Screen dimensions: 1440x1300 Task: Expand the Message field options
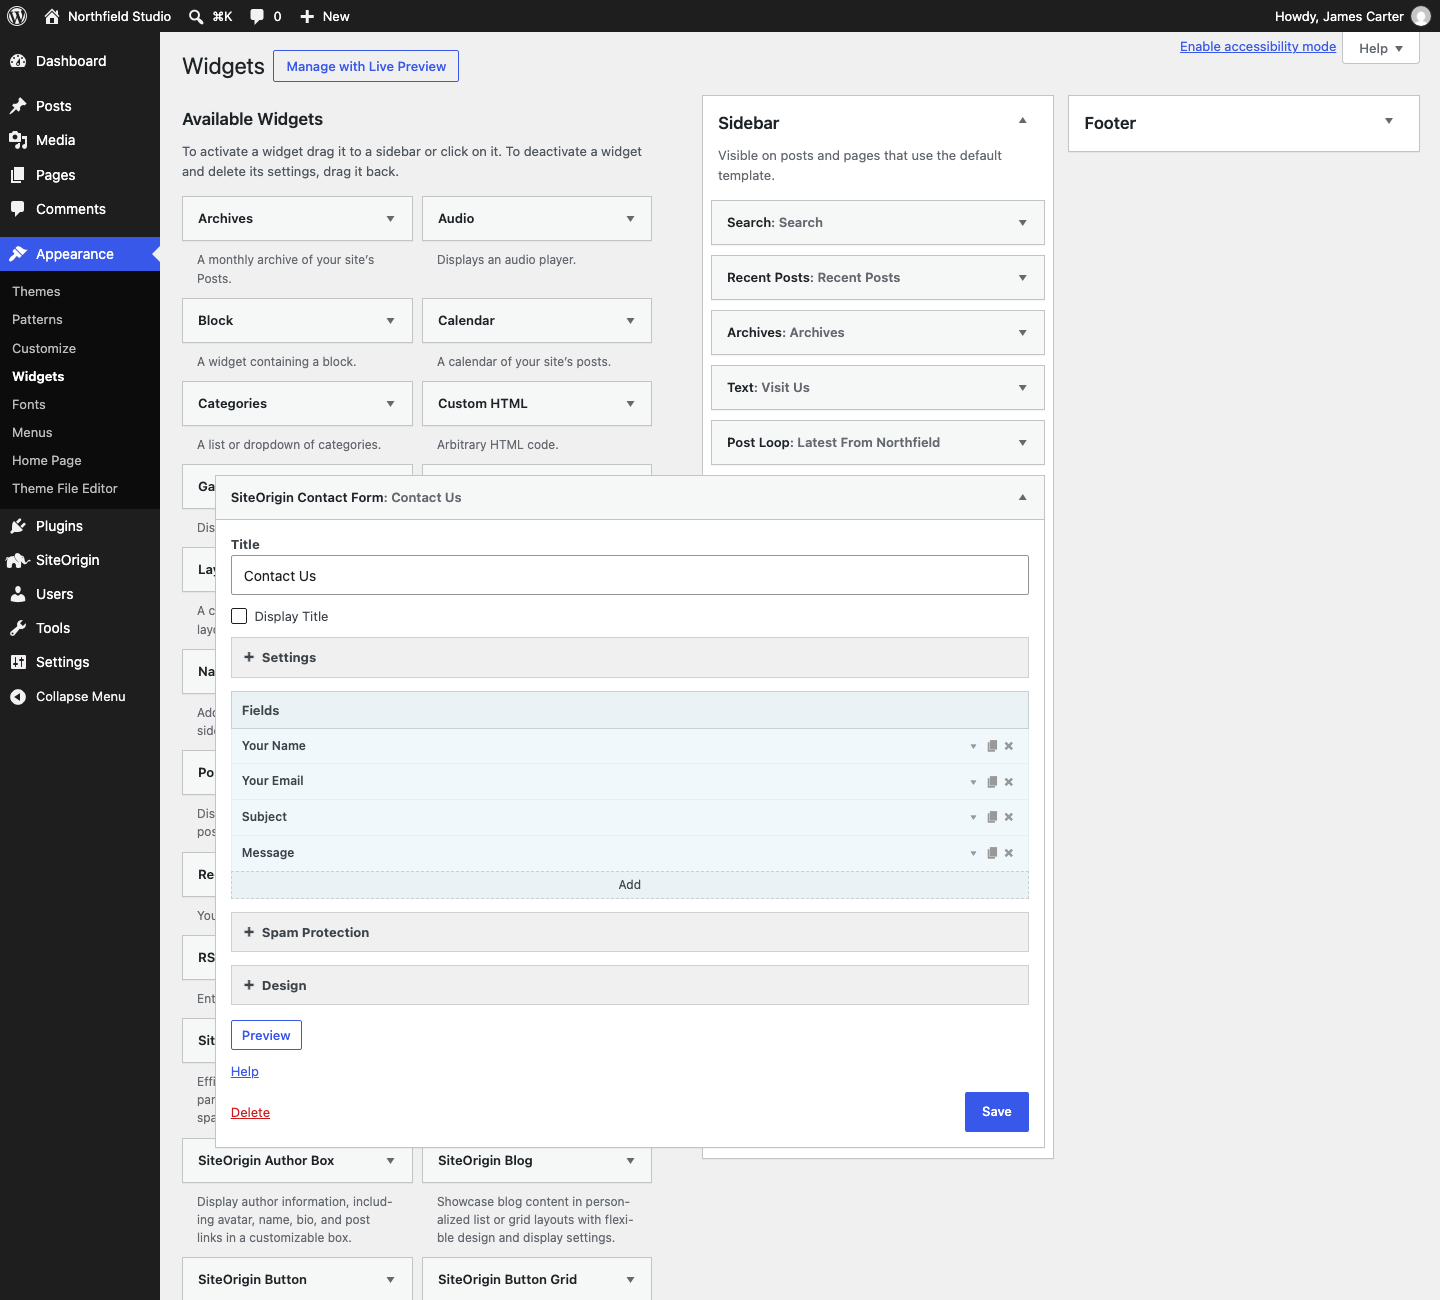pyautogui.click(x=973, y=853)
